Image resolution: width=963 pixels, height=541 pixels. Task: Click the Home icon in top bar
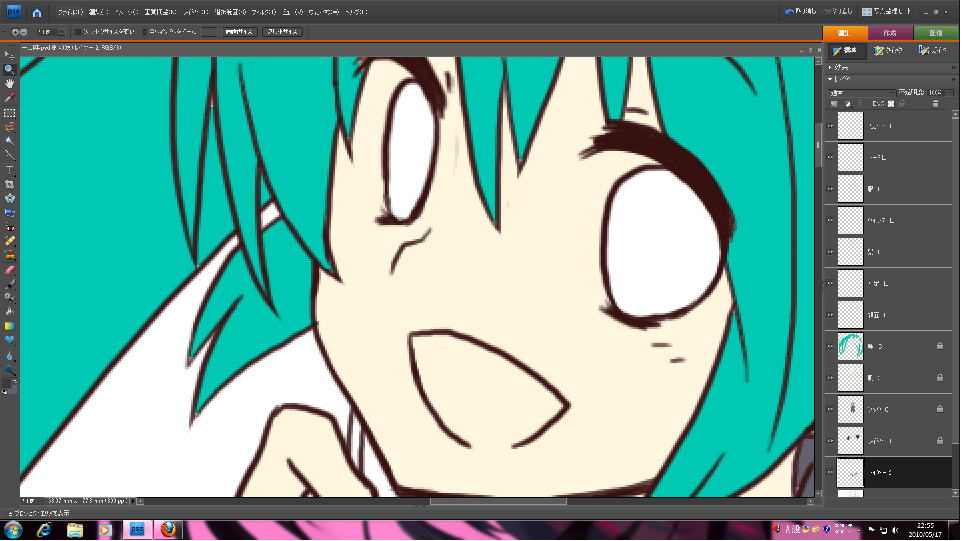pyautogui.click(x=37, y=12)
